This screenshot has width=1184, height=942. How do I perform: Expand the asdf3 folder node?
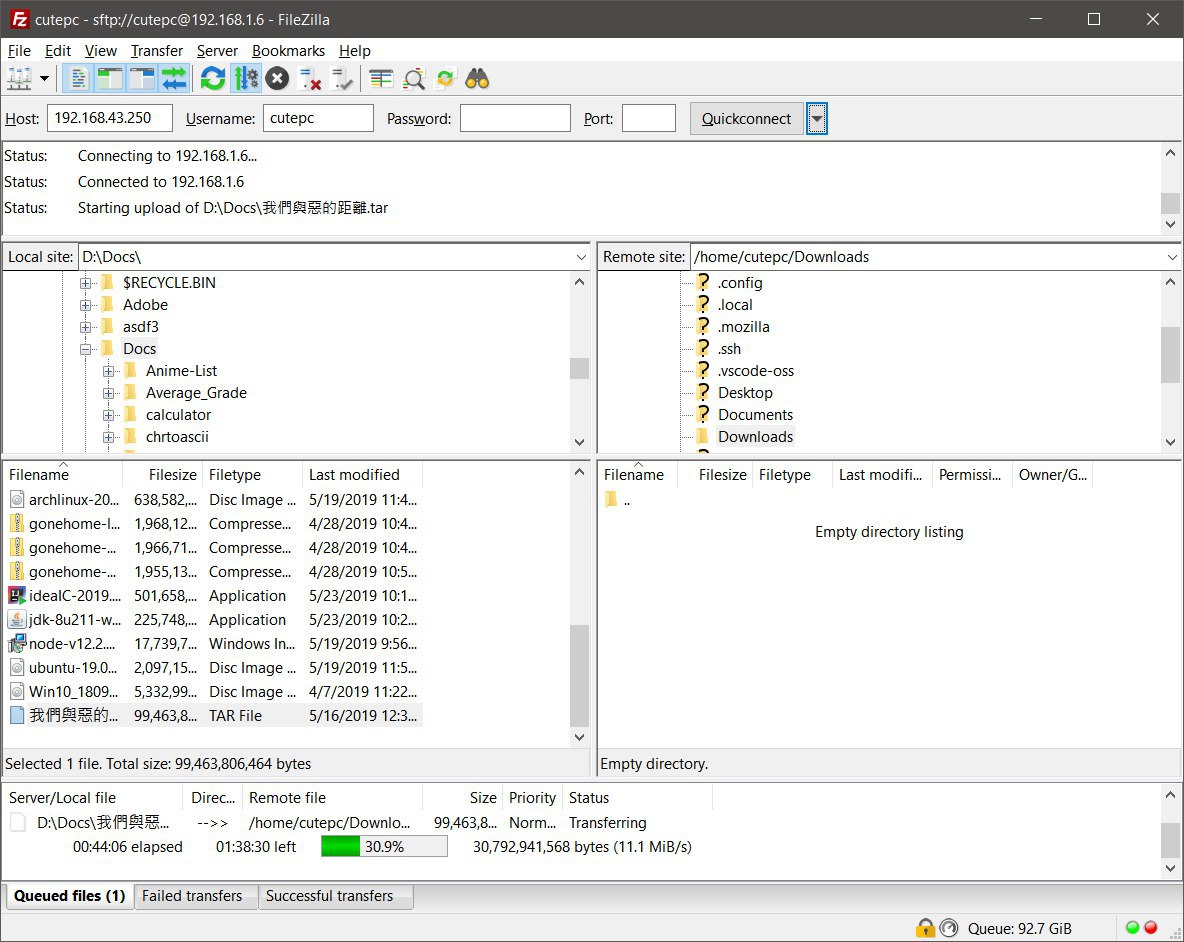[85, 327]
